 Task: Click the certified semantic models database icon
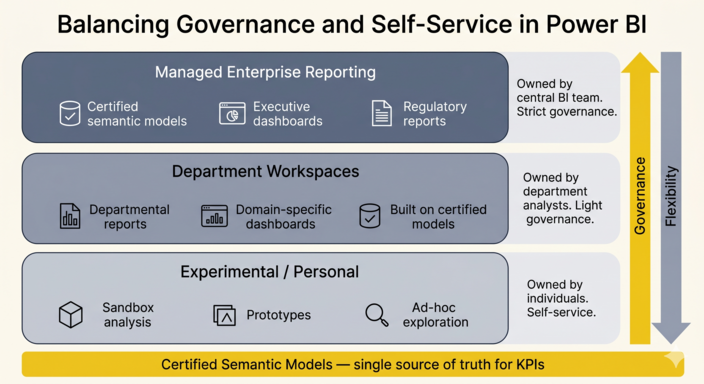pyautogui.click(x=70, y=113)
